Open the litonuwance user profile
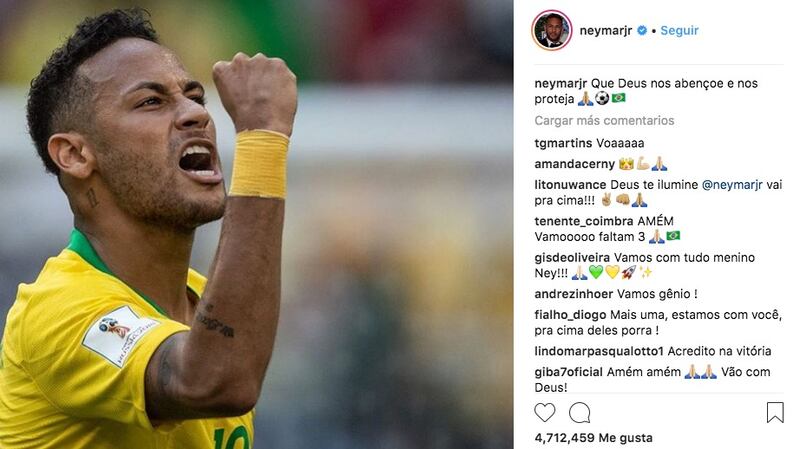800x449 pixels. [x=570, y=185]
